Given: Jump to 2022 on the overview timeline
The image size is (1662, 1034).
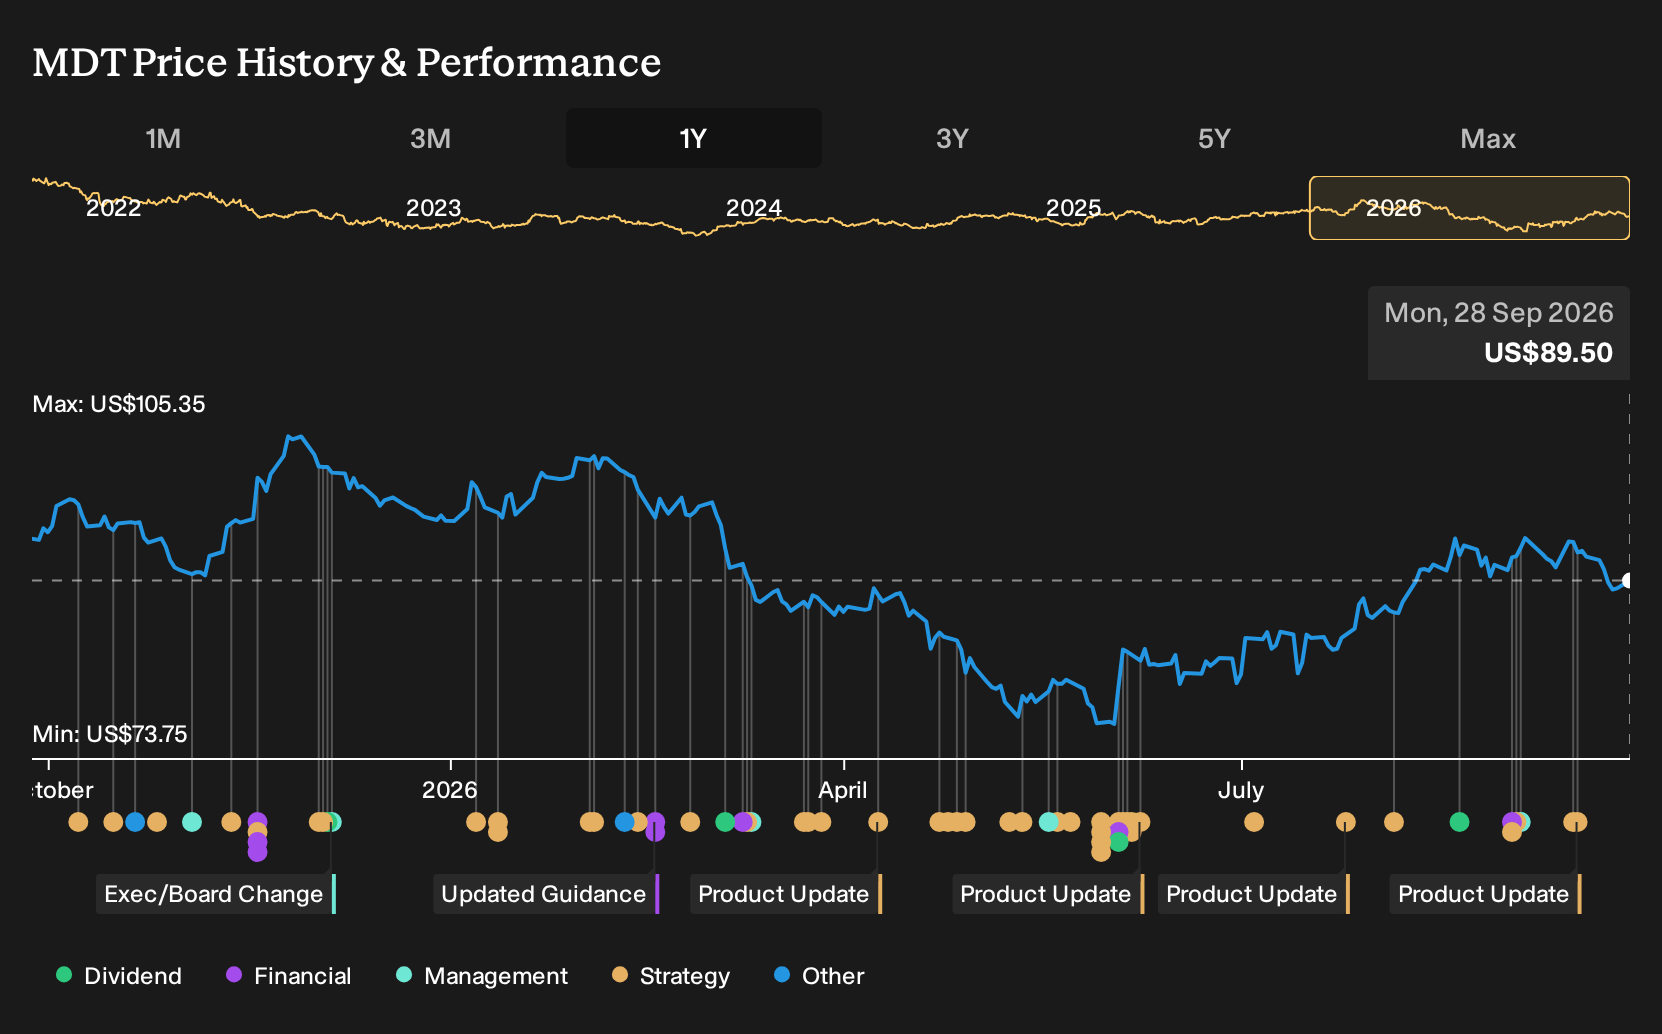Looking at the screenshot, I should pyautogui.click(x=113, y=208).
